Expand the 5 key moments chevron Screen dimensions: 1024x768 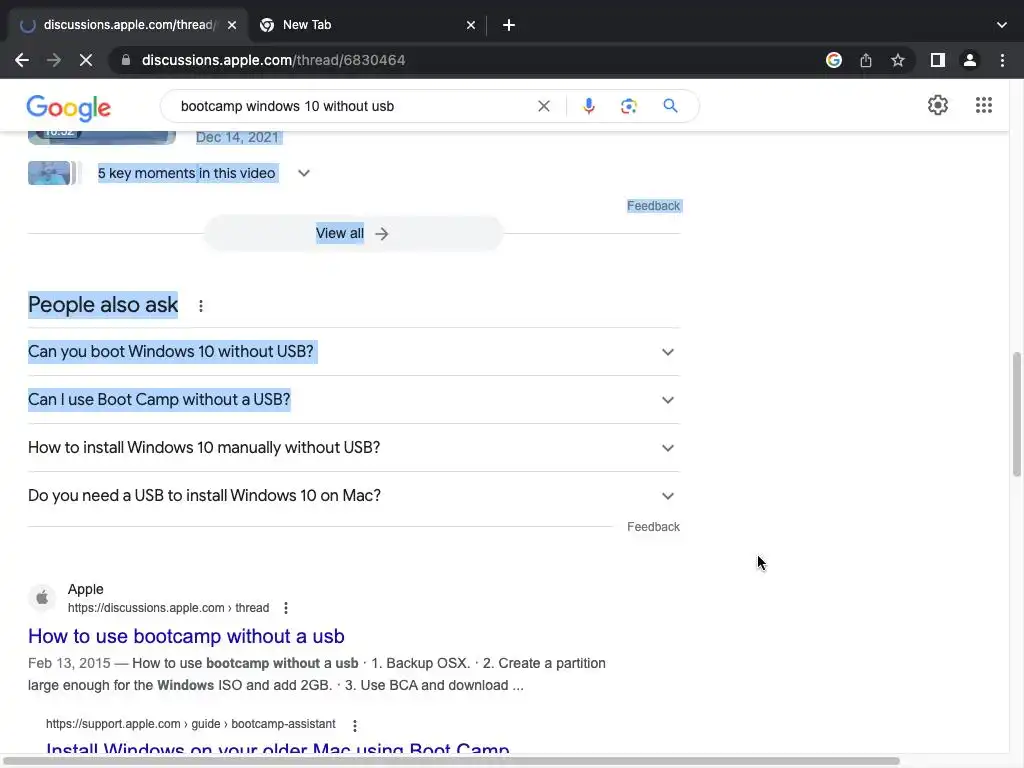(x=304, y=173)
